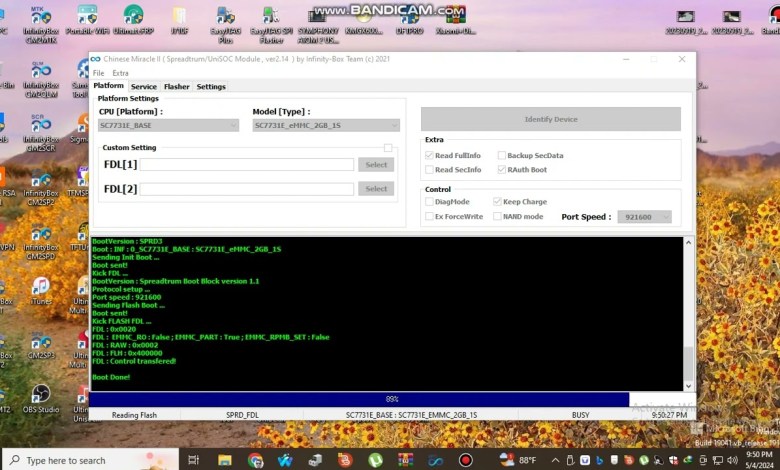Switch to the Flasher tab
The width and height of the screenshot is (780, 470).
tap(177, 87)
